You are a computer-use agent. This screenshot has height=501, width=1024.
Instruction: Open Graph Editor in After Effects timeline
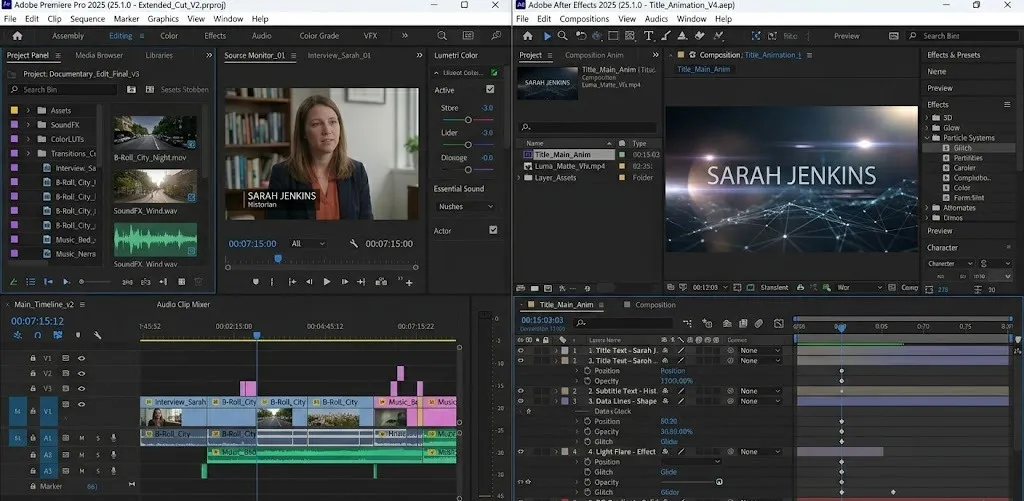point(778,323)
